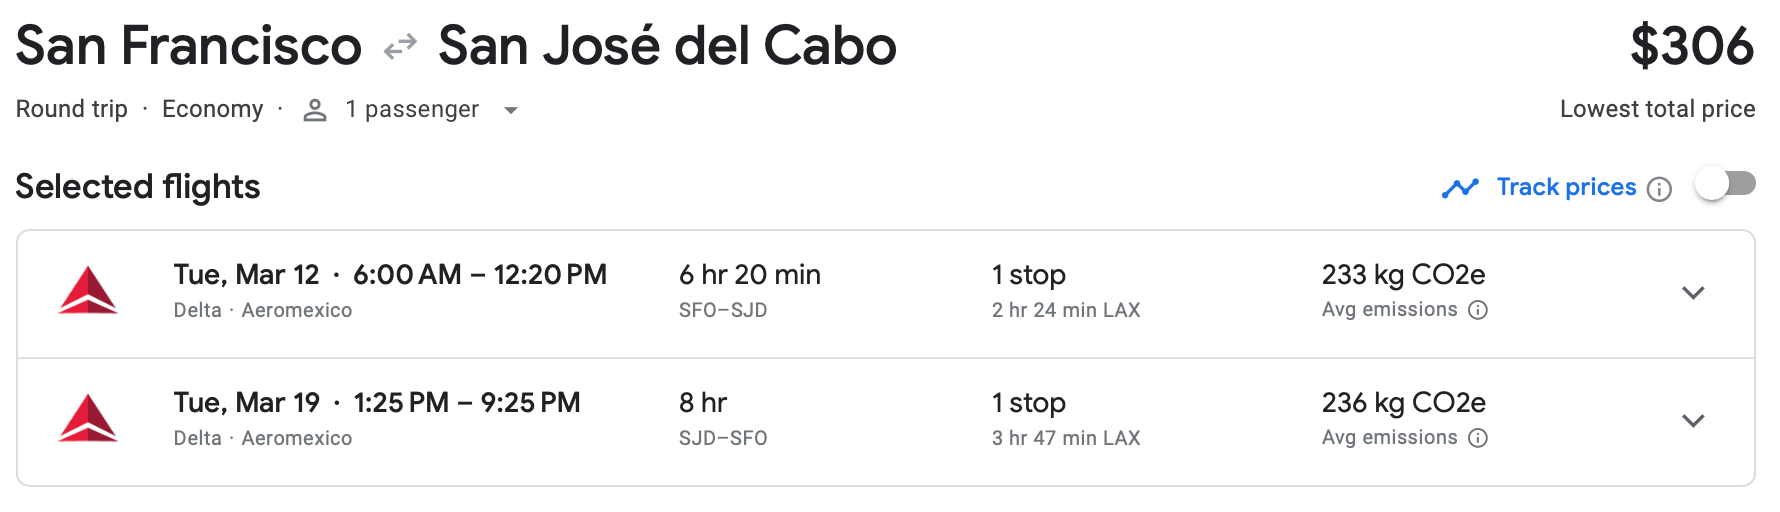Screen dimensions: 1780x512
Task: Select the Tue, Mar 19 returning flight row
Action: (377, 403)
